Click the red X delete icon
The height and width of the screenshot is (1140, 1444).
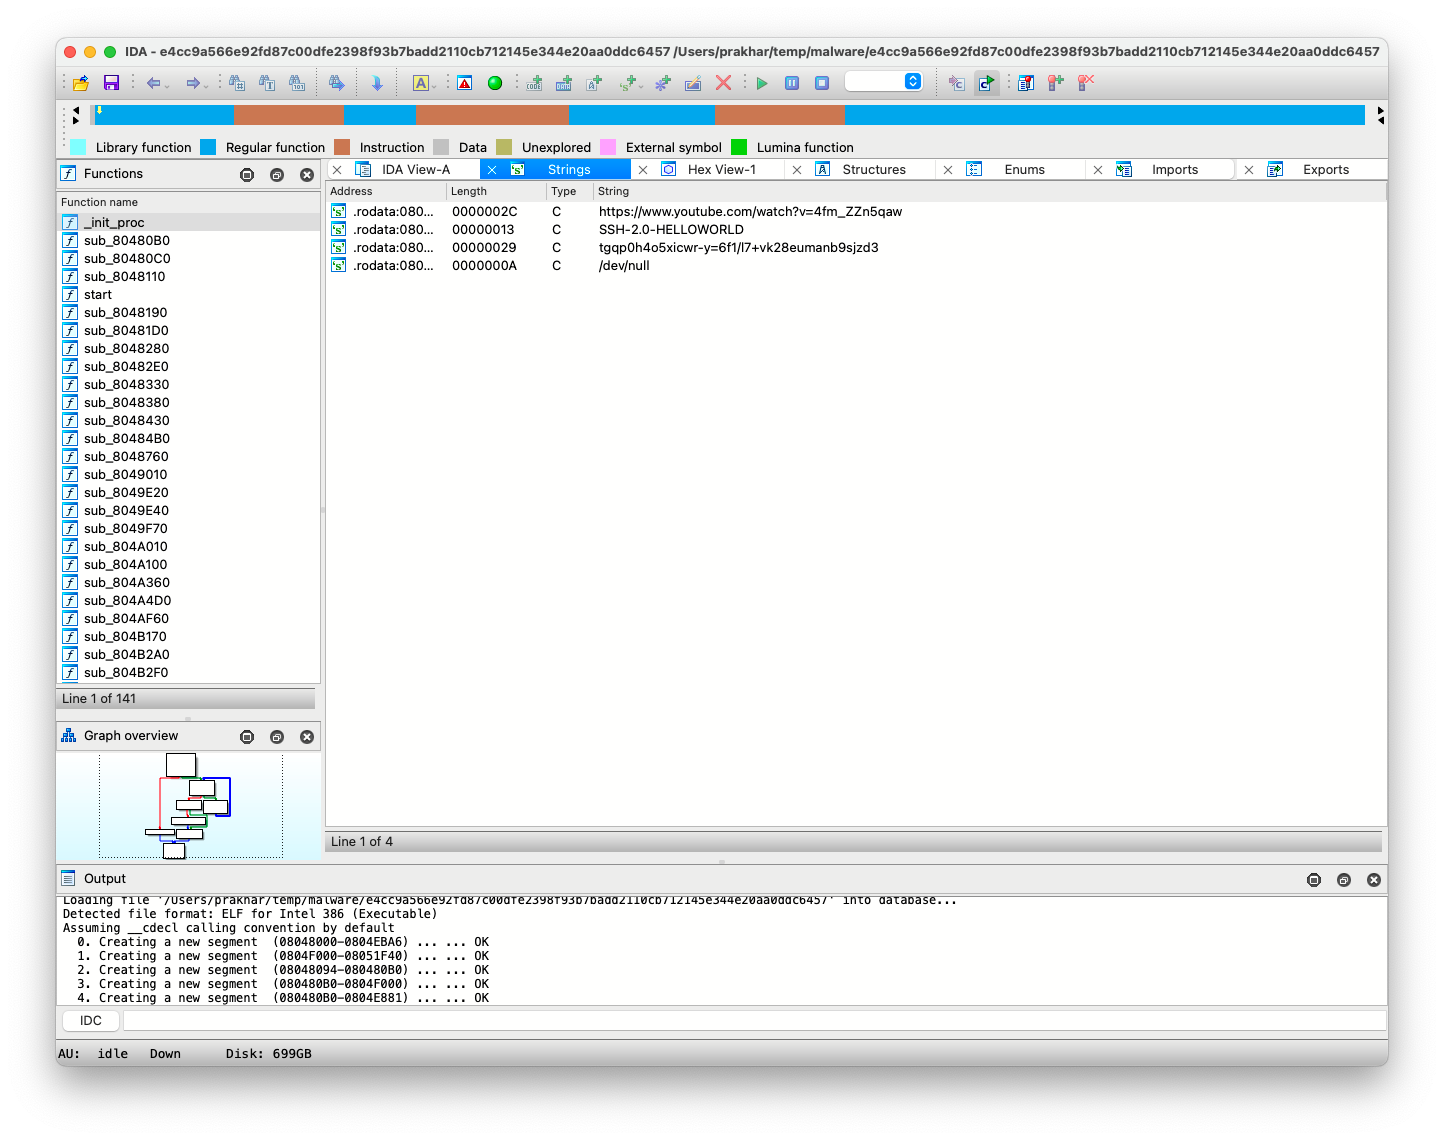point(723,83)
